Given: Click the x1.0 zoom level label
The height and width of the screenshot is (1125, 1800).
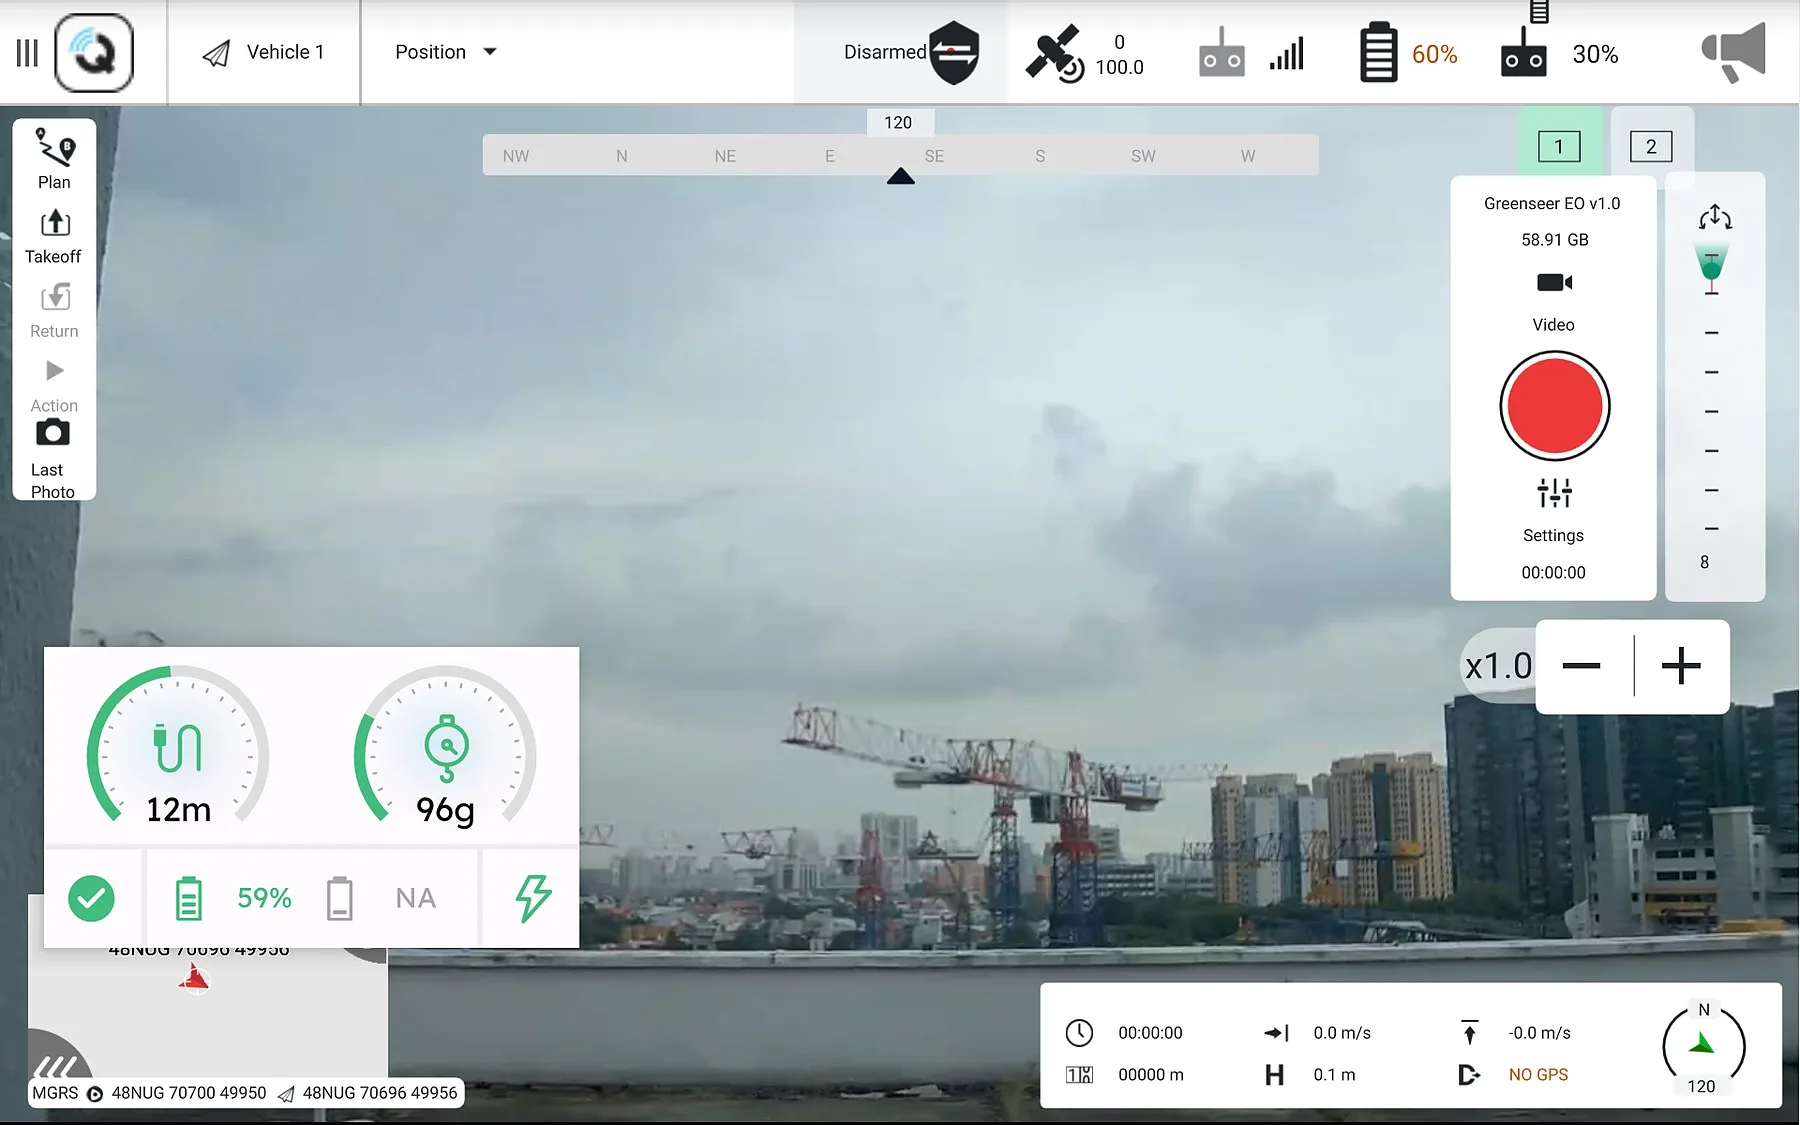Looking at the screenshot, I should tap(1498, 666).
